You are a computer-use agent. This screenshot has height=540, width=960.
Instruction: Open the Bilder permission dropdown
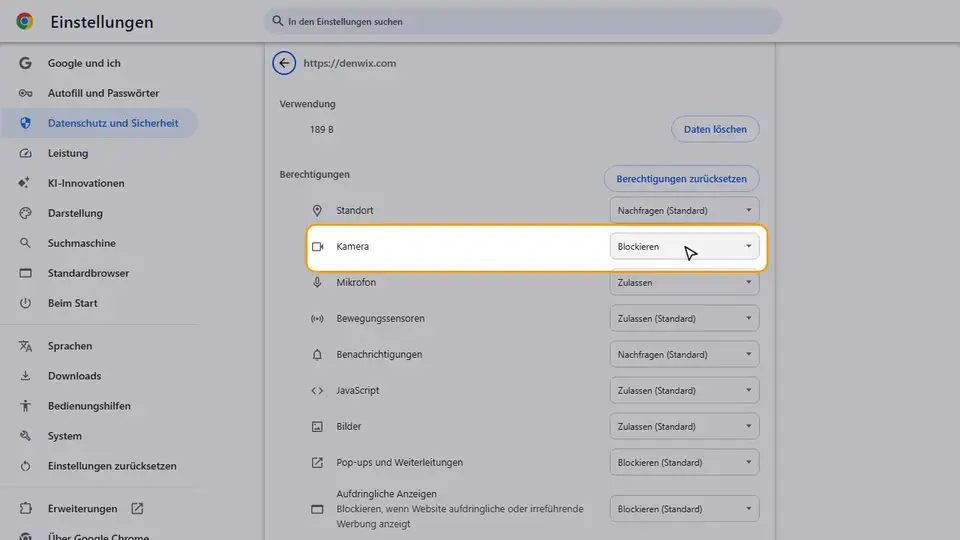pos(684,426)
